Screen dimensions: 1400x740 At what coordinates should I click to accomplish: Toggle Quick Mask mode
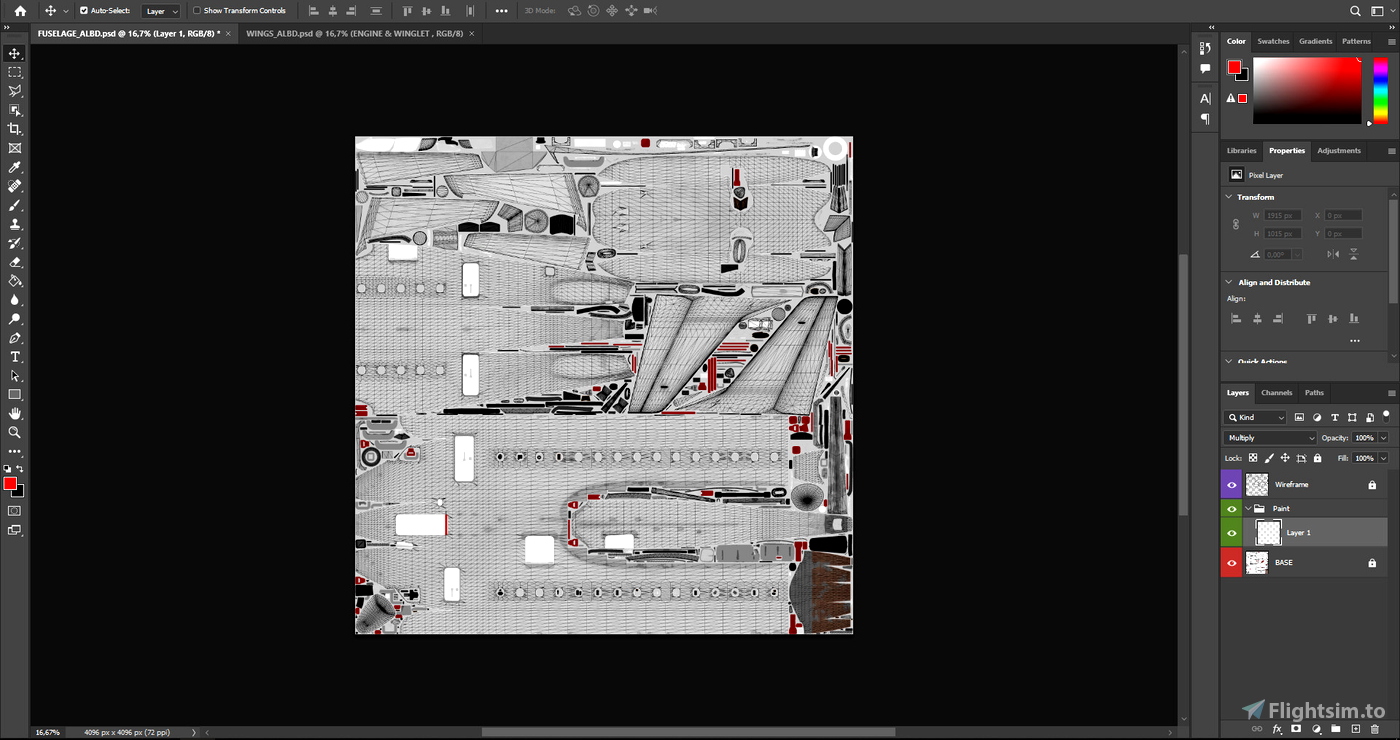pyautogui.click(x=15, y=511)
